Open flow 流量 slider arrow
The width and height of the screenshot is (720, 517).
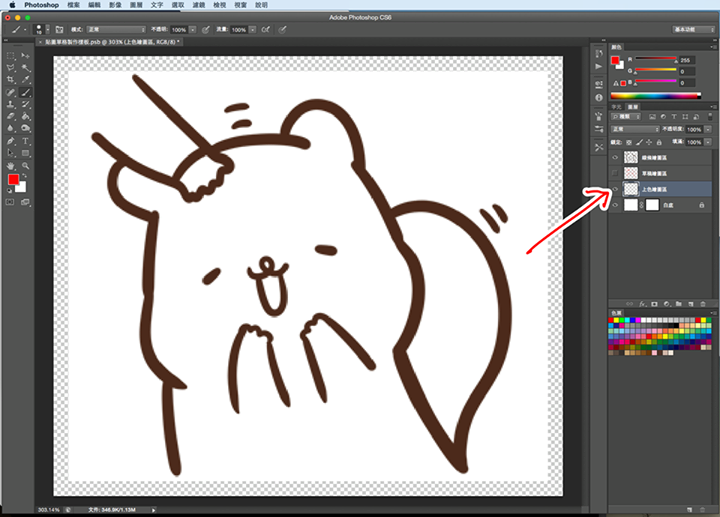click(x=253, y=29)
